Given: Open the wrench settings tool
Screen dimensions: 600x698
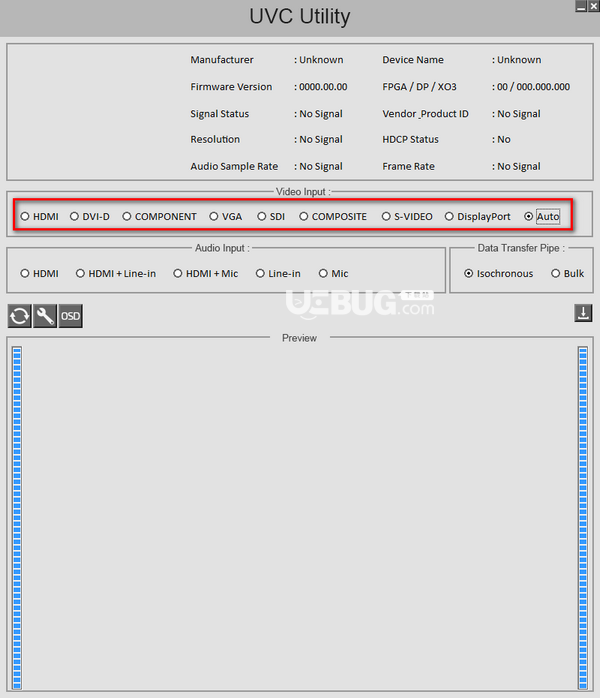Looking at the screenshot, I should coord(45,316).
